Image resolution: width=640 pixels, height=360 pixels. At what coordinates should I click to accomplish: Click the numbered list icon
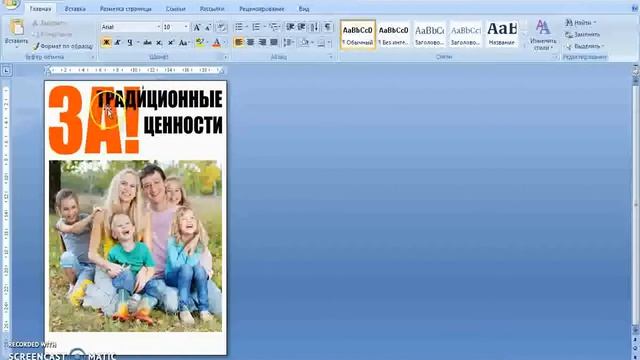pyautogui.click(x=256, y=27)
